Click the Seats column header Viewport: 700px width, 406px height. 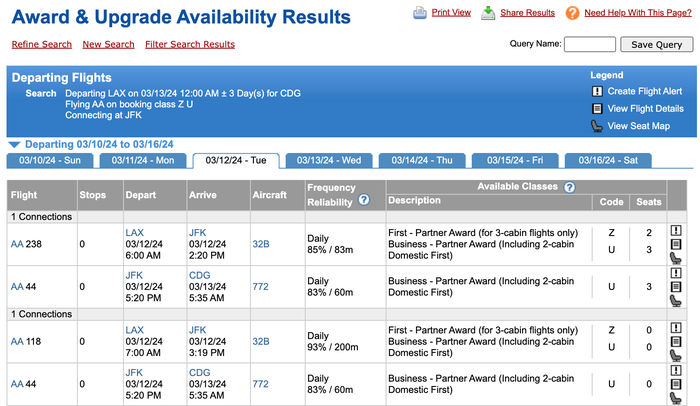pos(649,202)
